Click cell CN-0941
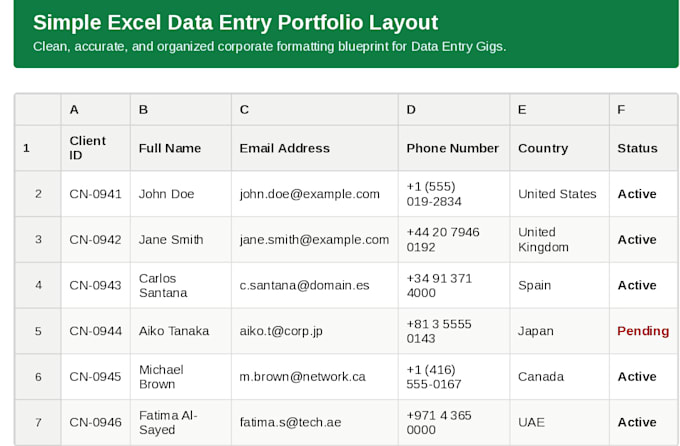The width and height of the screenshot is (680, 446). tap(95, 193)
